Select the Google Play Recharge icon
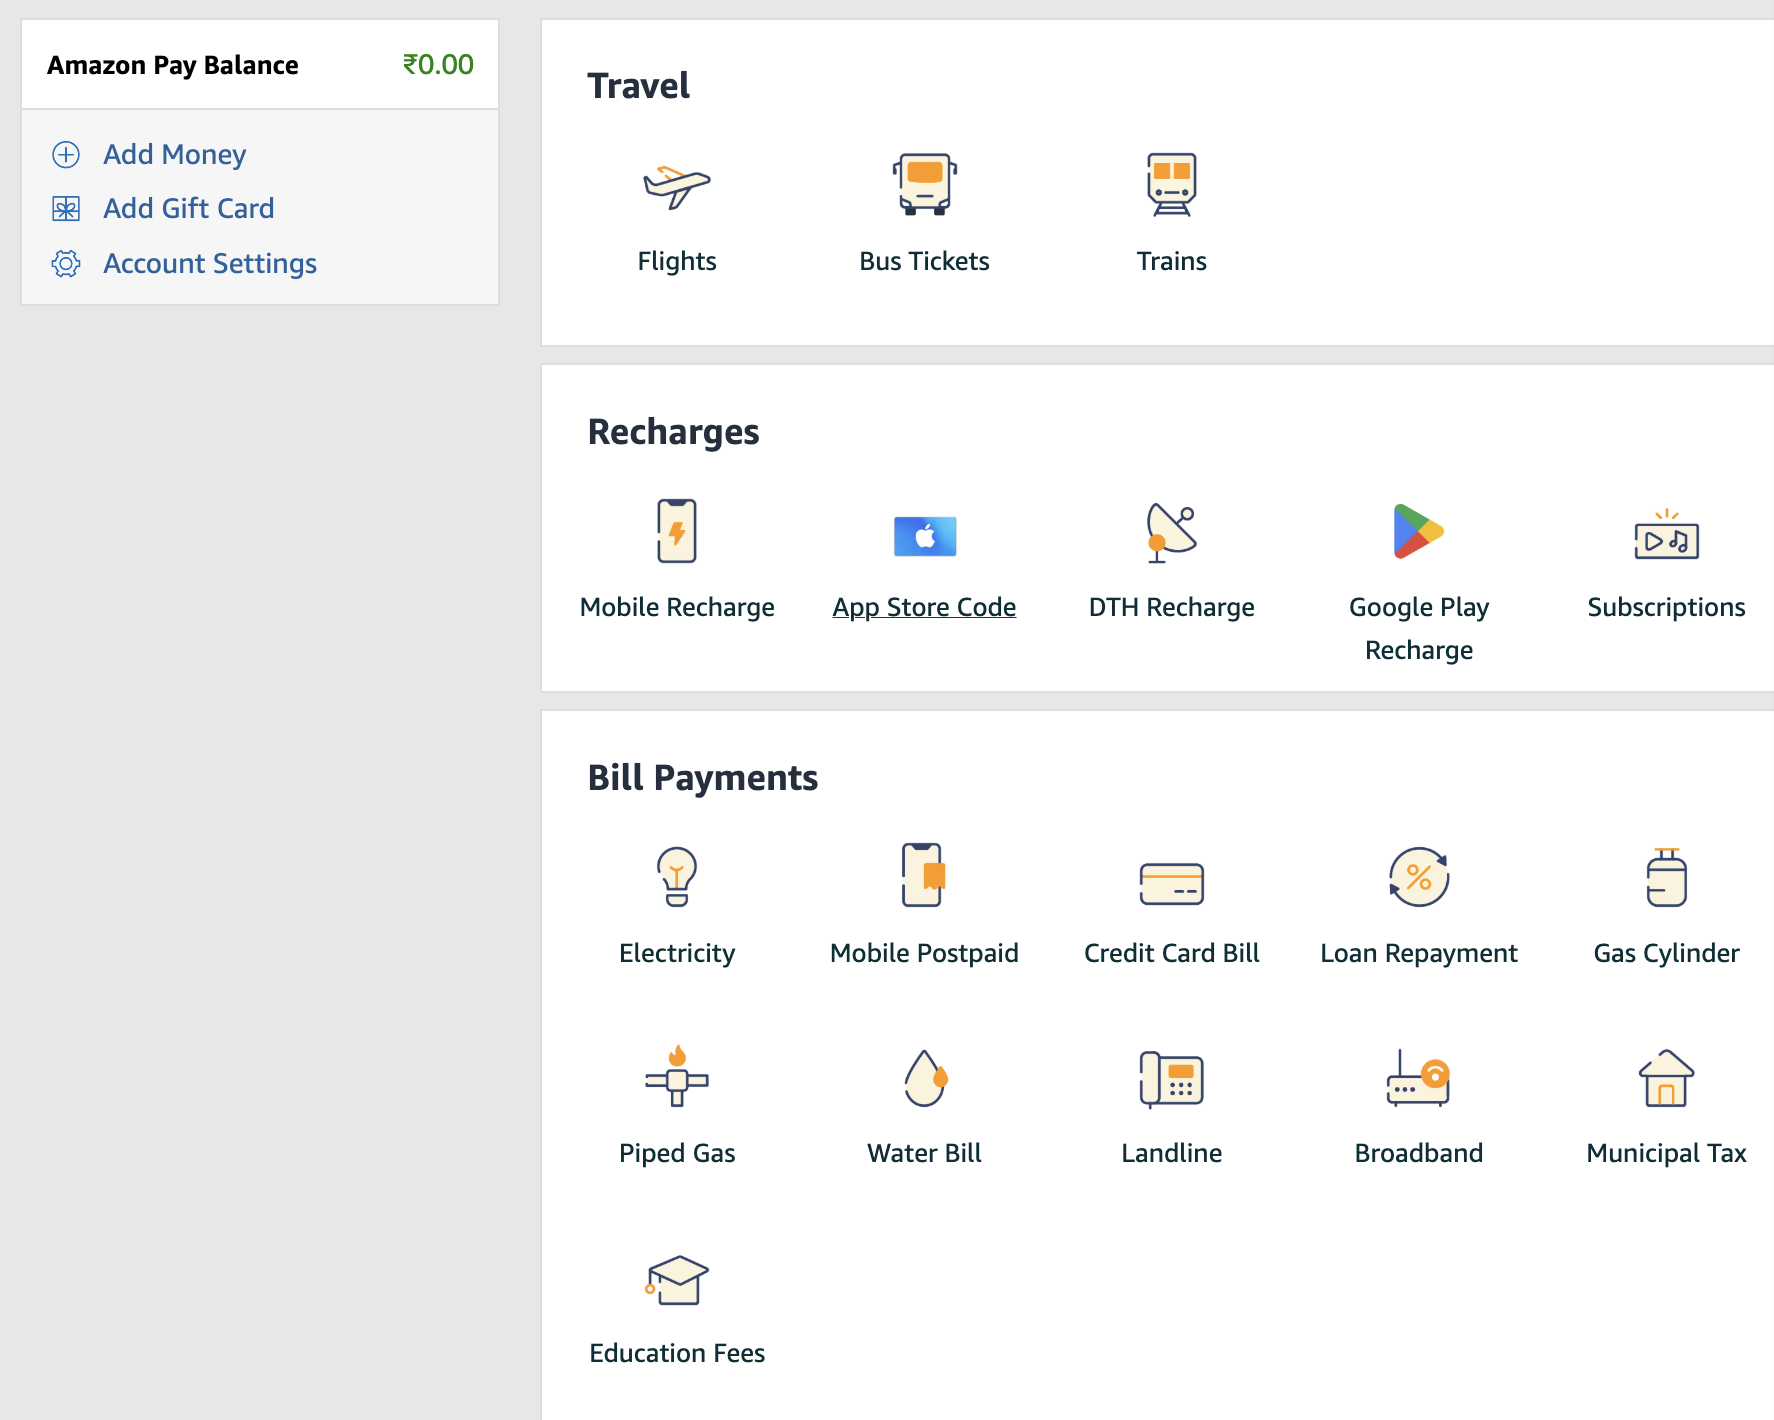Viewport: 1774px width, 1420px height. tap(1418, 531)
